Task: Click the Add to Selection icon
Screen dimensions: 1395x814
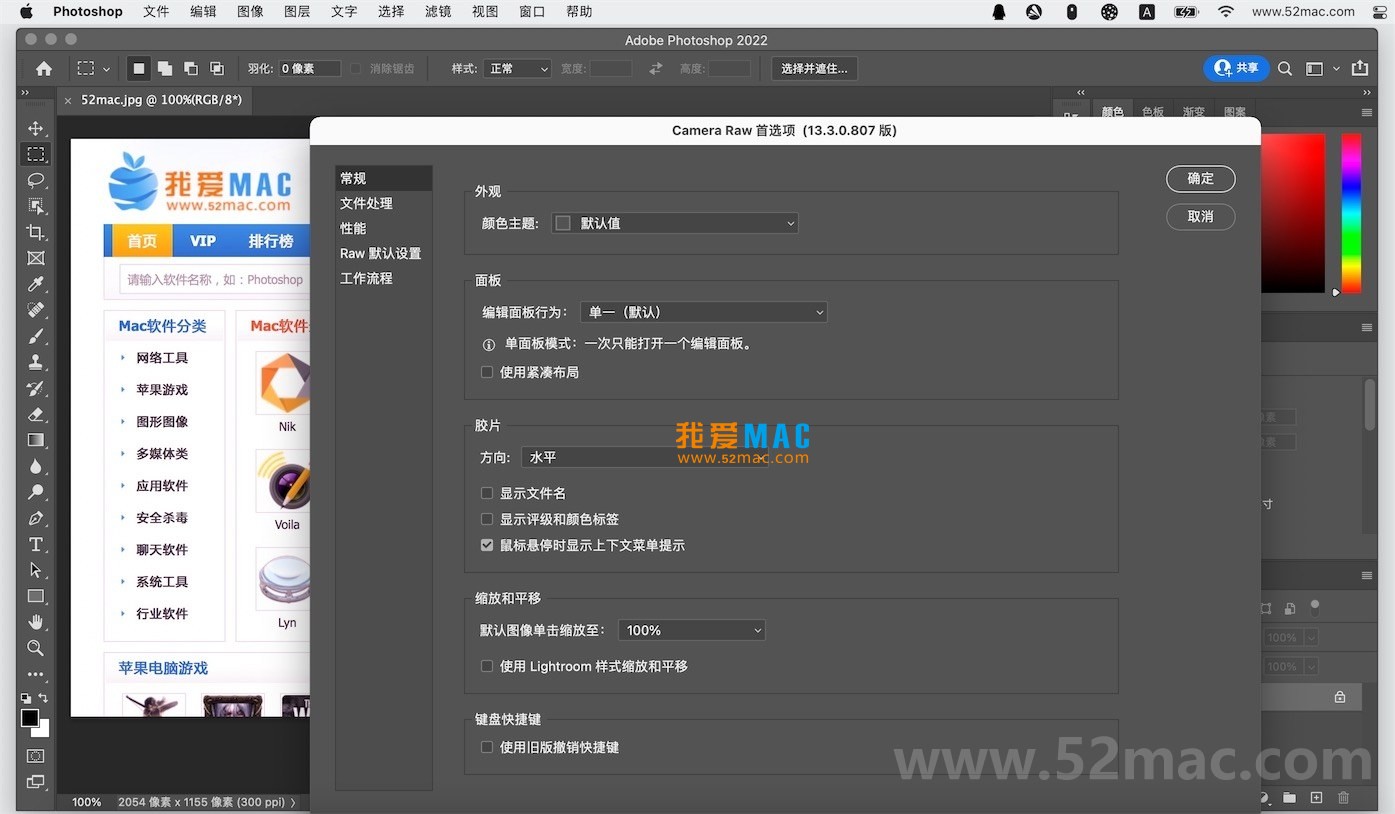Action: (x=164, y=69)
